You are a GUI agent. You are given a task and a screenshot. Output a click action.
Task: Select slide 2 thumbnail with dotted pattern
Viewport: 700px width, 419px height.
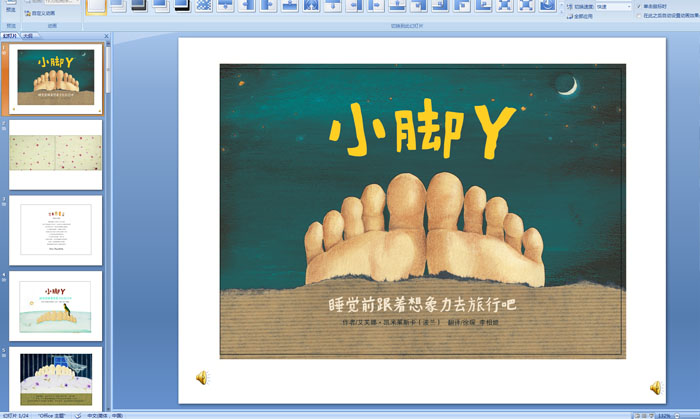point(56,154)
